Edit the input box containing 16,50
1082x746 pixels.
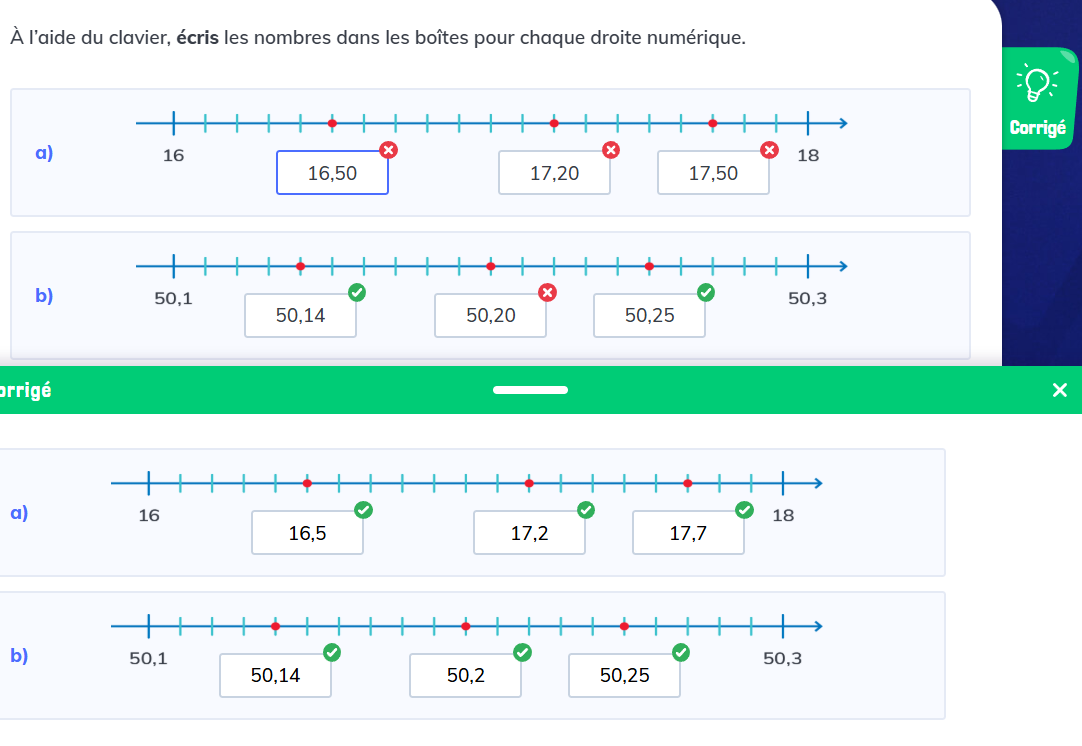tap(332, 173)
